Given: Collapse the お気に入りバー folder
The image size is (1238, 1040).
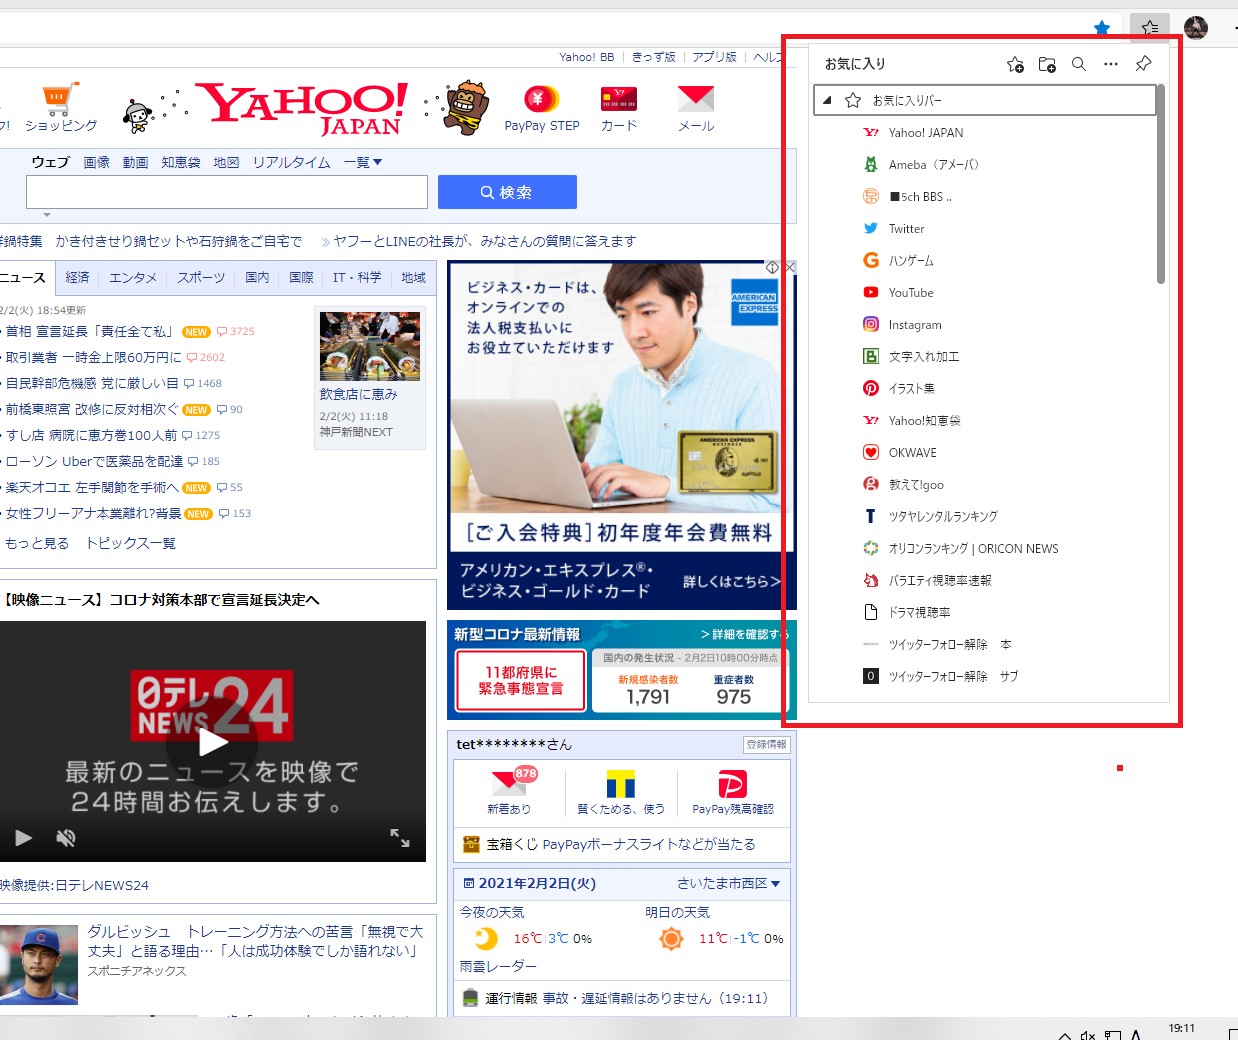Looking at the screenshot, I should (x=827, y=100).
